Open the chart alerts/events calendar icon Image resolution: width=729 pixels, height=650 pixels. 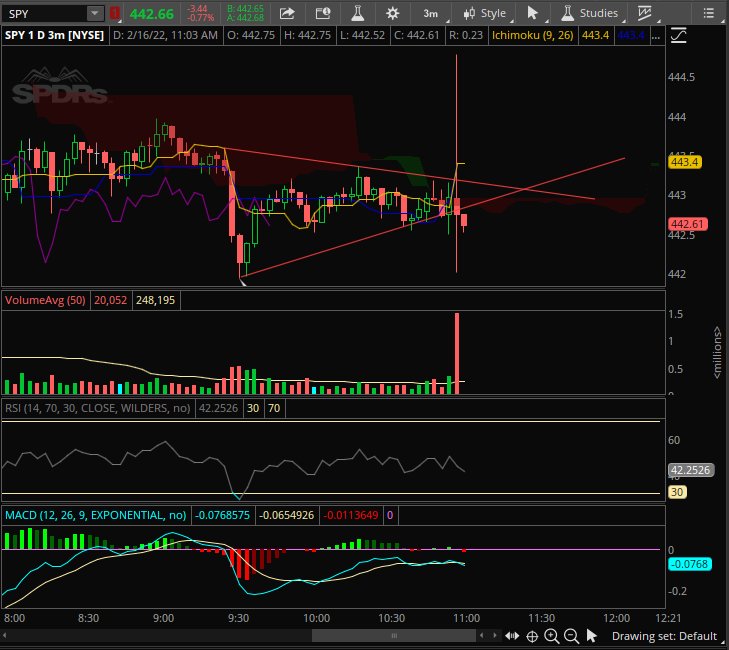[x=323, y=13]
